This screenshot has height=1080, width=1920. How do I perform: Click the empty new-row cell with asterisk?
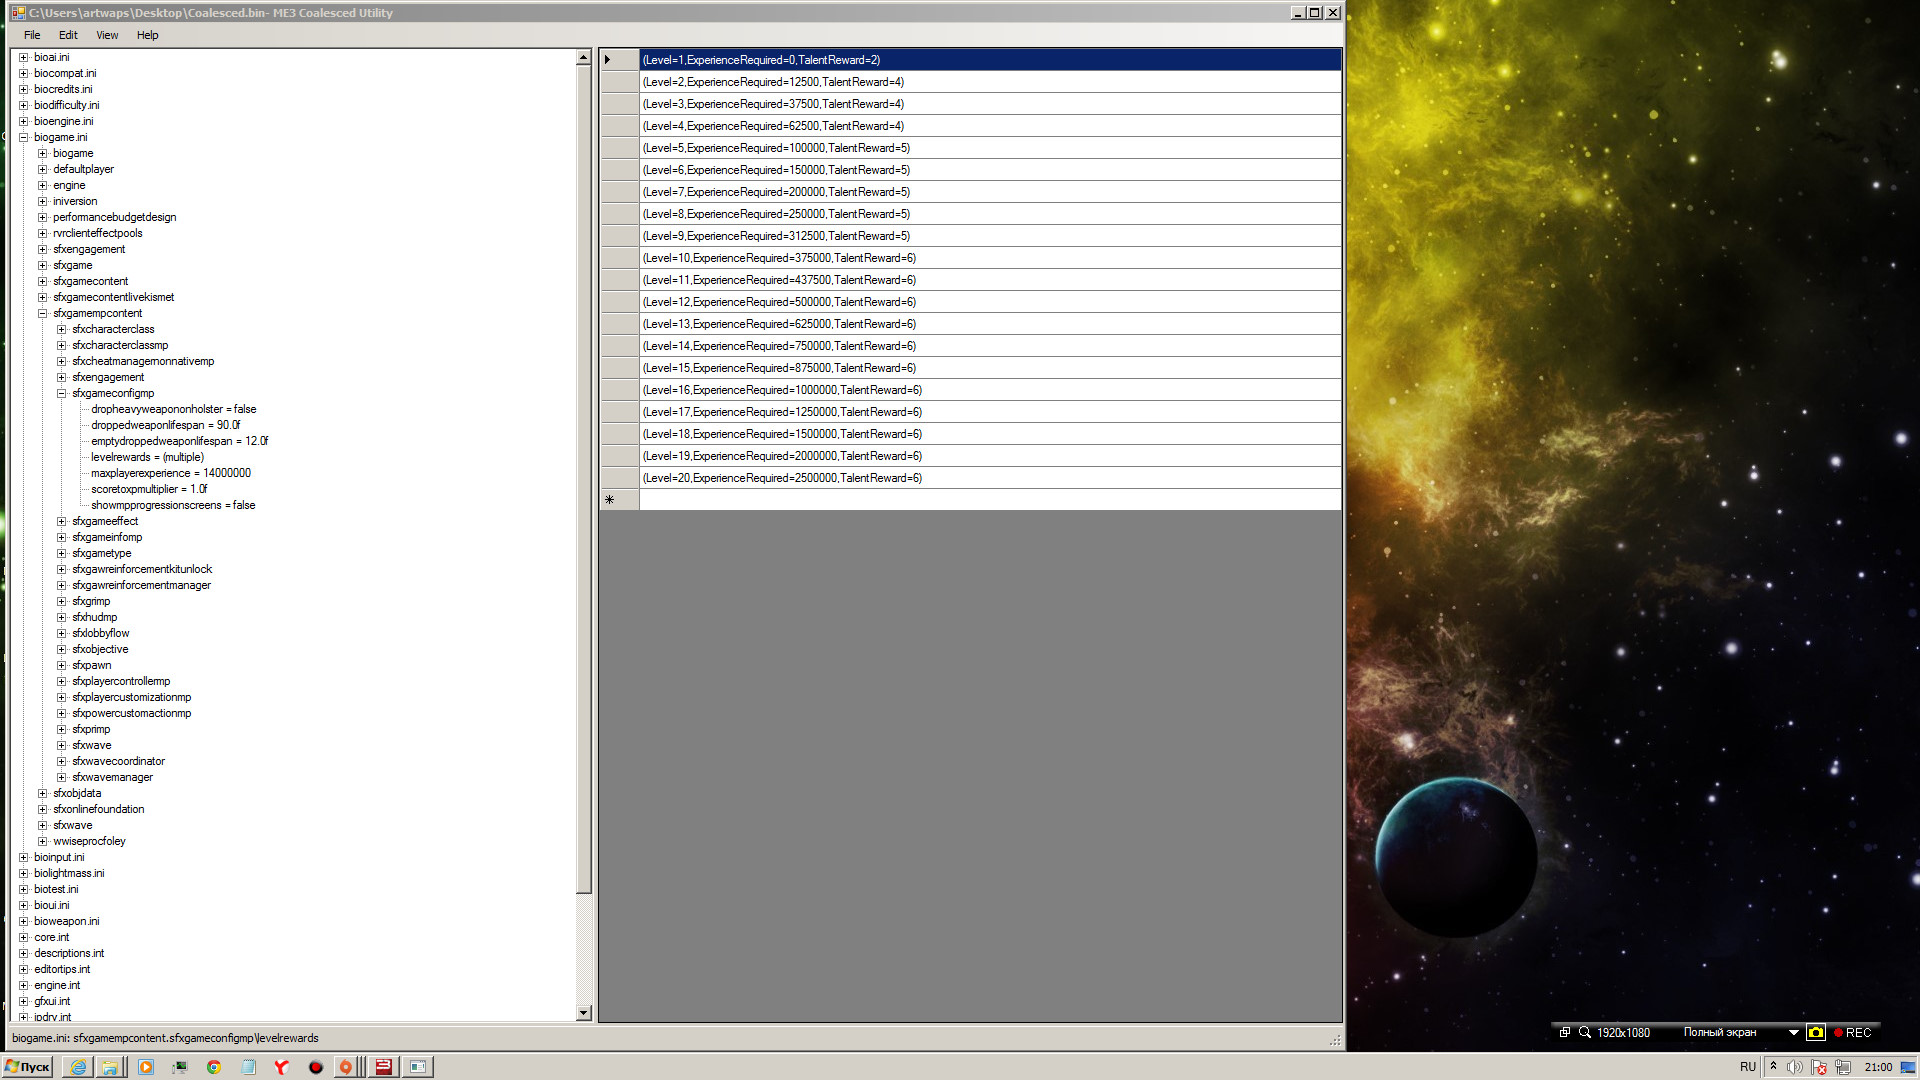coord(990,500)
